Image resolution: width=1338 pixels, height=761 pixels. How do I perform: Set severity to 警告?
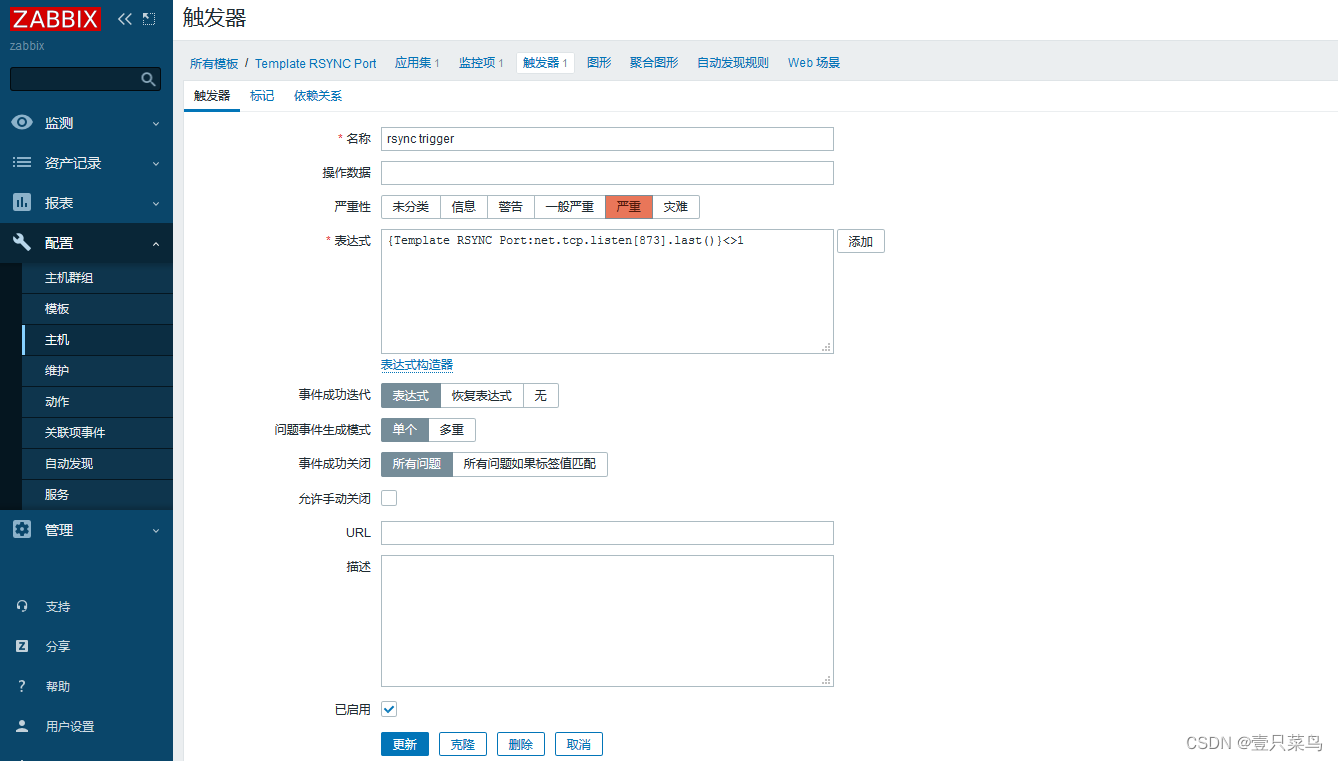click(511, 207)
